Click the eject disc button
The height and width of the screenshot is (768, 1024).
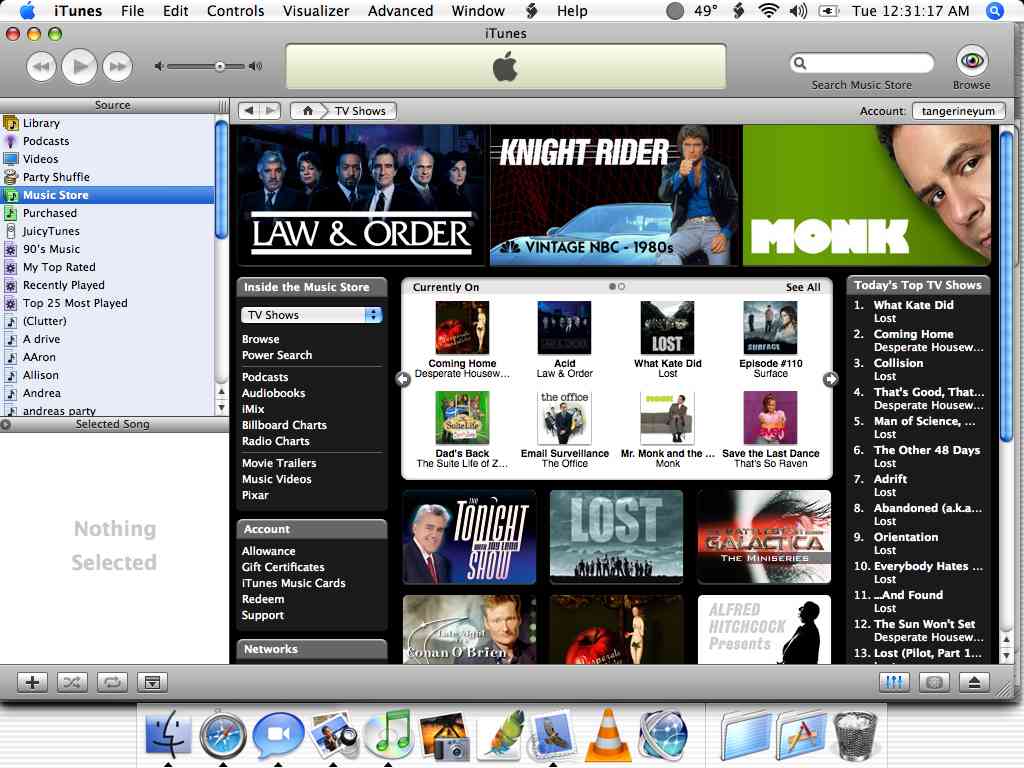coord(974,682)
